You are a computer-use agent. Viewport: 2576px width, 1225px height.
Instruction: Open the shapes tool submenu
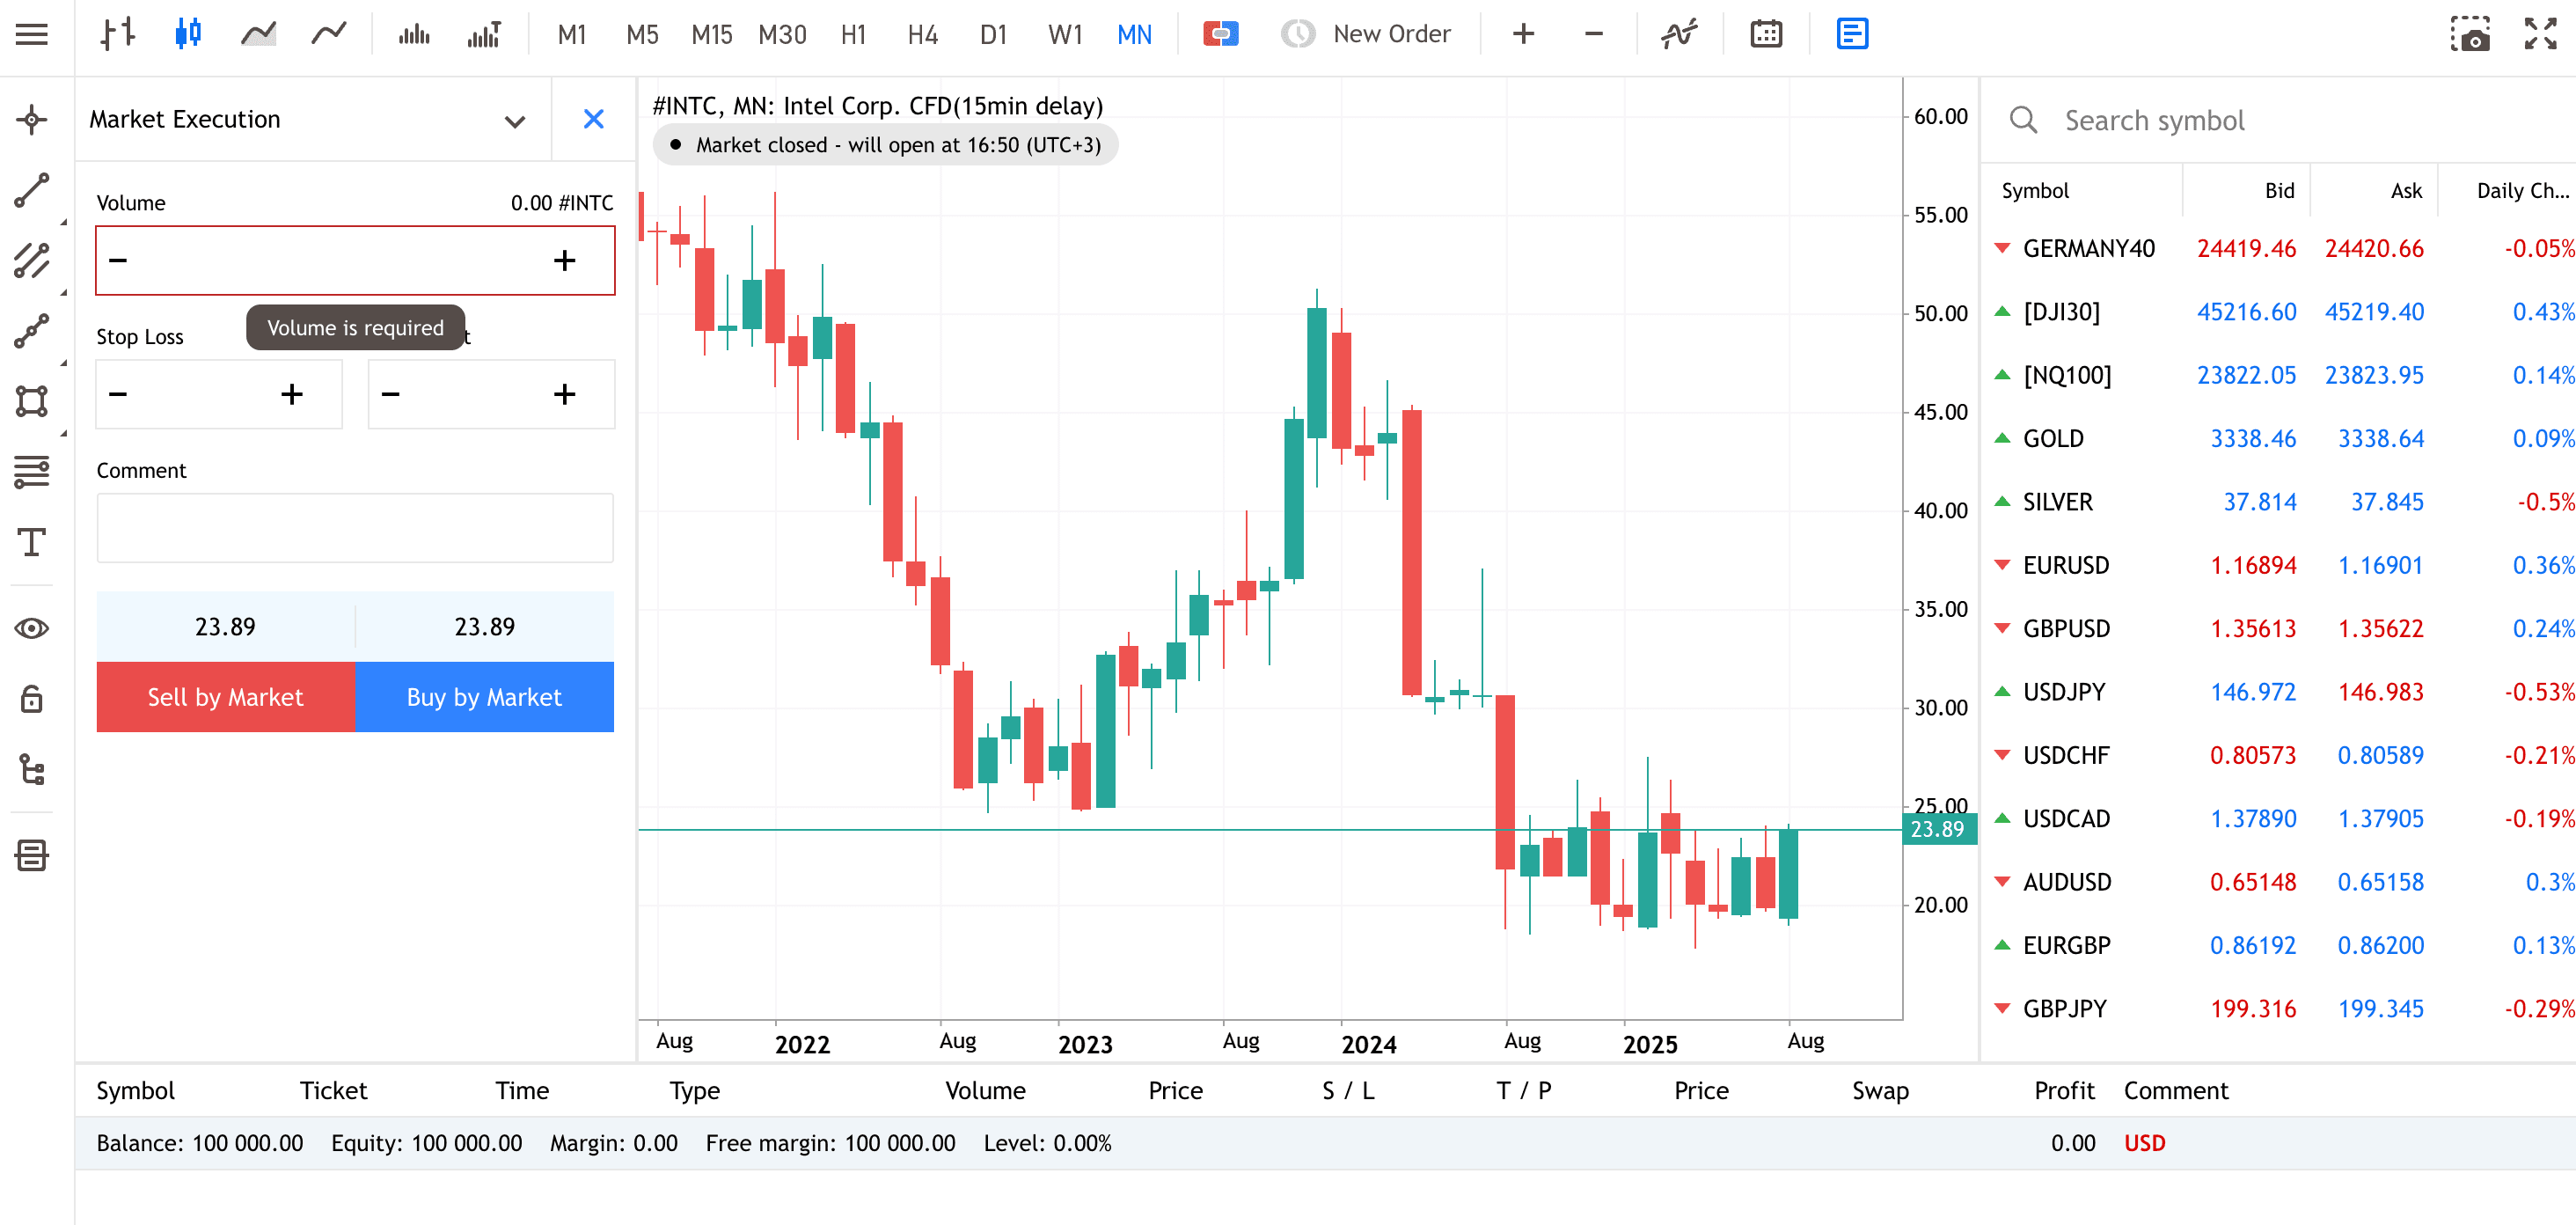32,401
